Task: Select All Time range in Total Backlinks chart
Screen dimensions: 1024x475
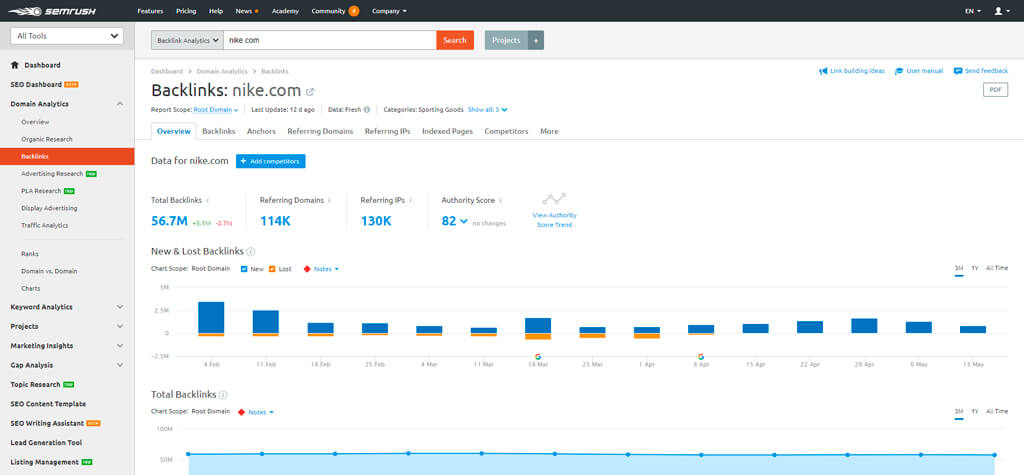Action: coord(997,411)
